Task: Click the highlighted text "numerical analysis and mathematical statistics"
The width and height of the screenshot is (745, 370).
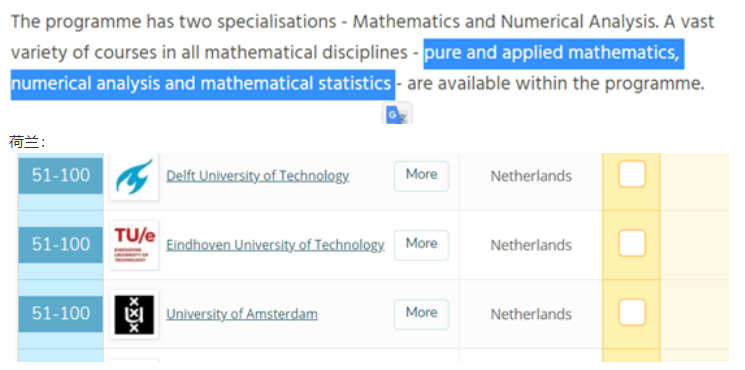Action: tap(201, 84)
